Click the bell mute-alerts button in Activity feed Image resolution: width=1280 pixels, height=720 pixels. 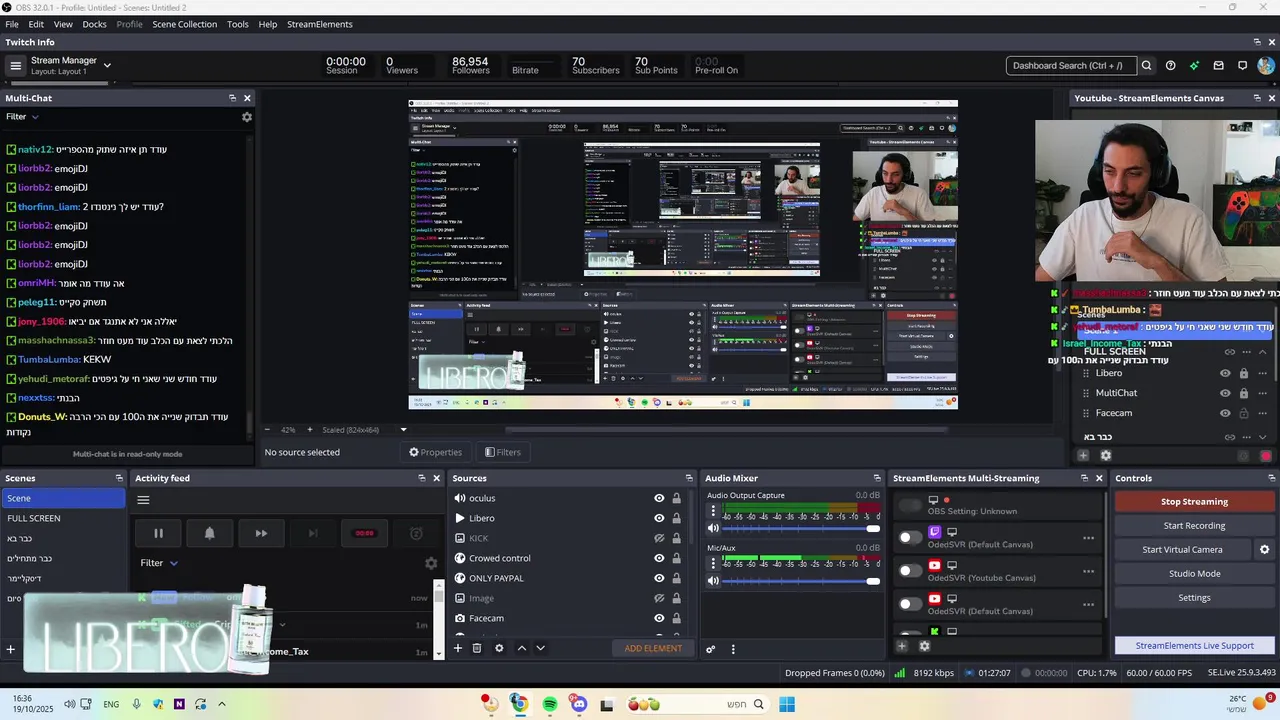(x=209, y=533)
